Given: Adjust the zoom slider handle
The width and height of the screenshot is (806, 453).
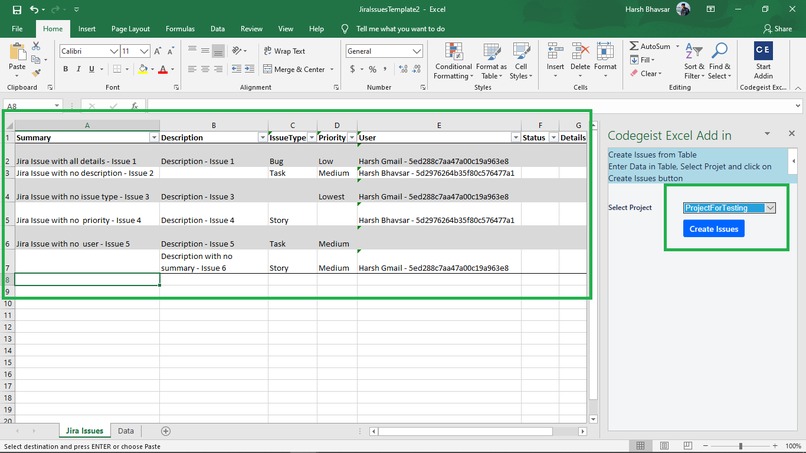Looking at the screenshot, I should [740, 446].
